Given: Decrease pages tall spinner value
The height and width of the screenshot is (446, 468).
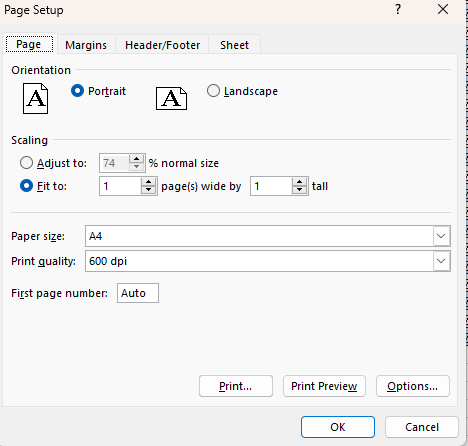Looking at the screenshot, I should tap(300, 190).
